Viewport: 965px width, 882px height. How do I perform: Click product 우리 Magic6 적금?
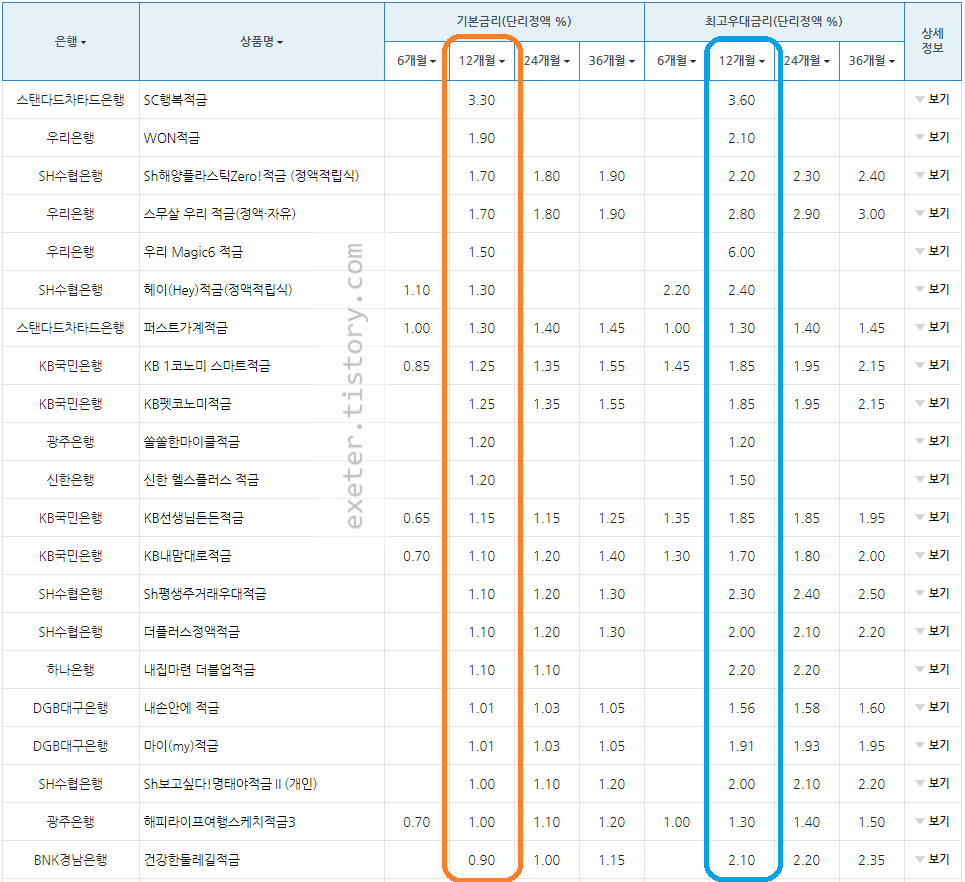point(193,252)
